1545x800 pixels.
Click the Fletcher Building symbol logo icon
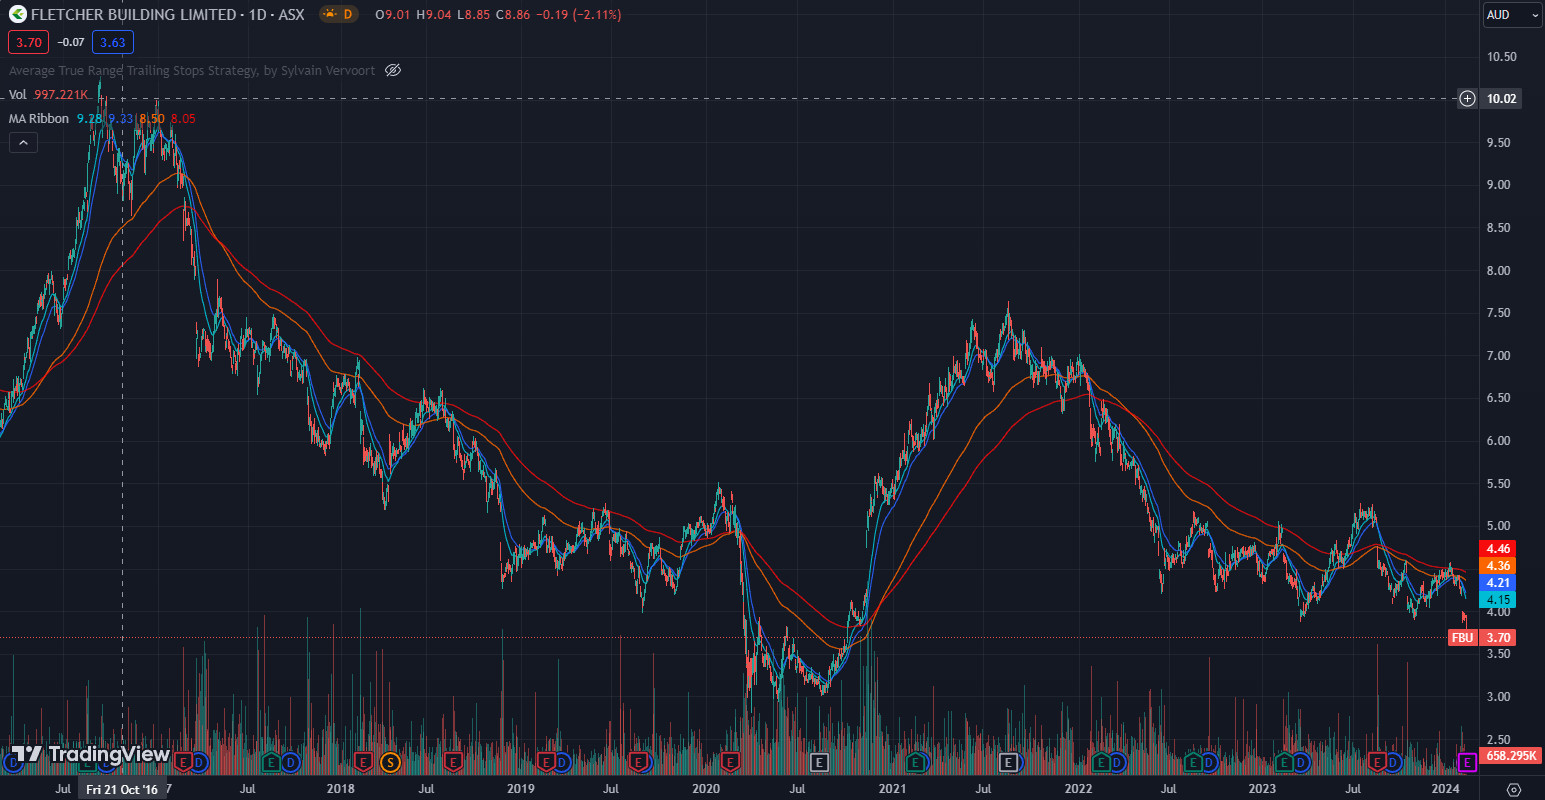(17, 14)
